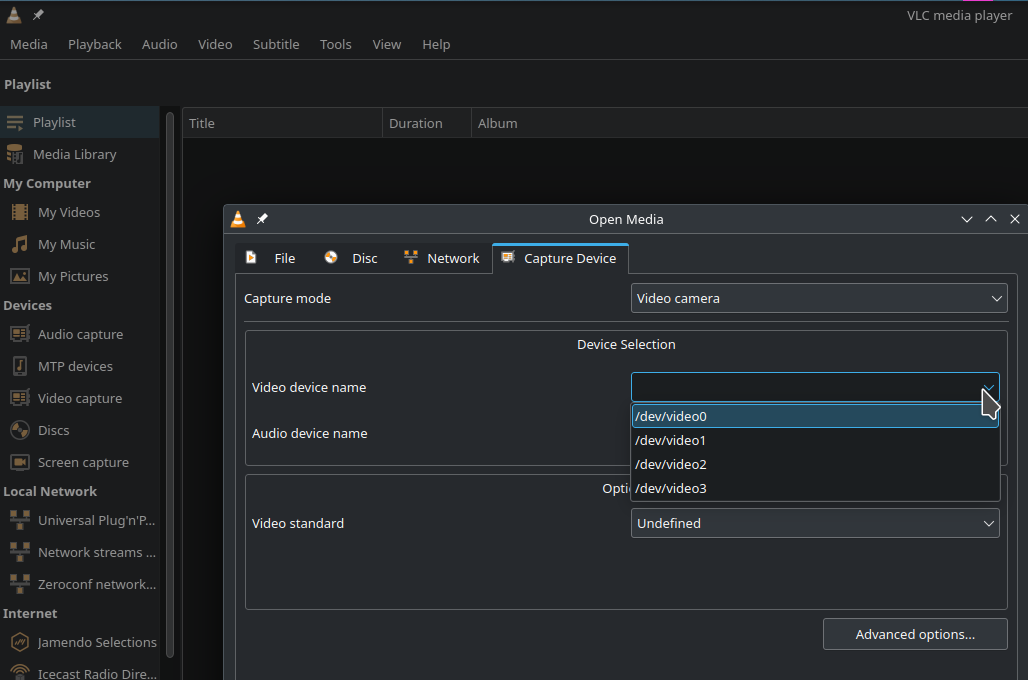The image size is (1028, 680).
Task: Click the Zeroconf network icon
Action: click(20, 584)
